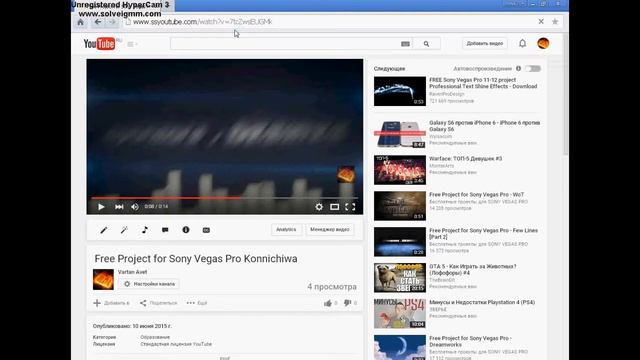Open the YouTube logo home link
Image resolution: width=640 pixels, height=360 pixels.
coord(100,44)
